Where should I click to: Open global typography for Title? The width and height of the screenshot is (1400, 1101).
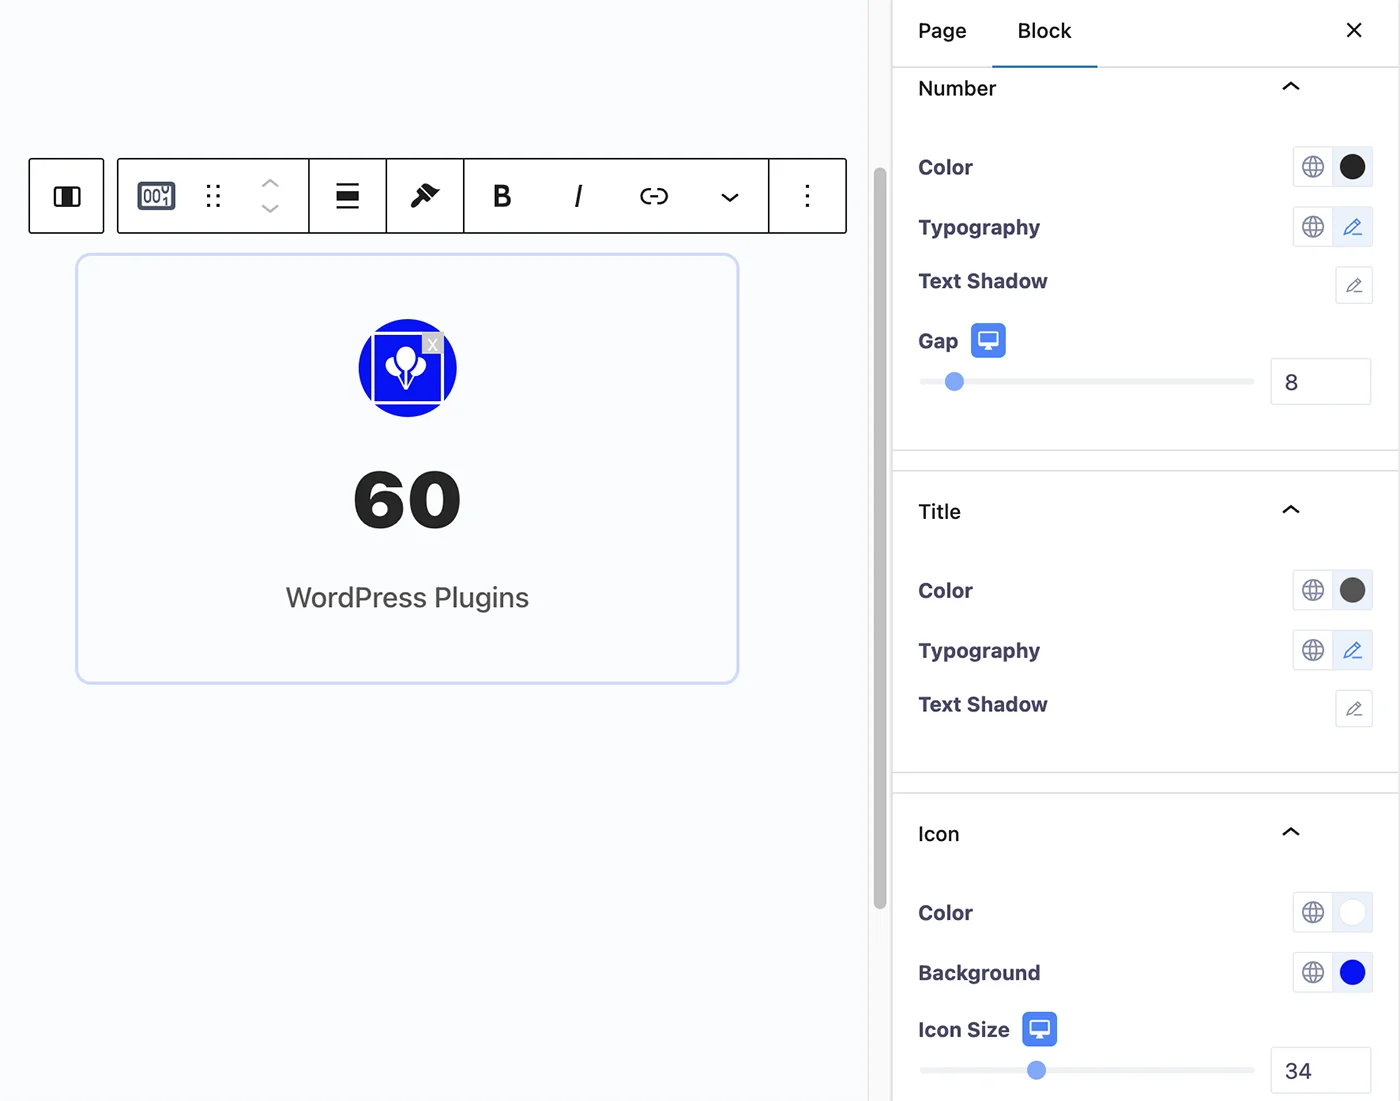point(1313,650)
